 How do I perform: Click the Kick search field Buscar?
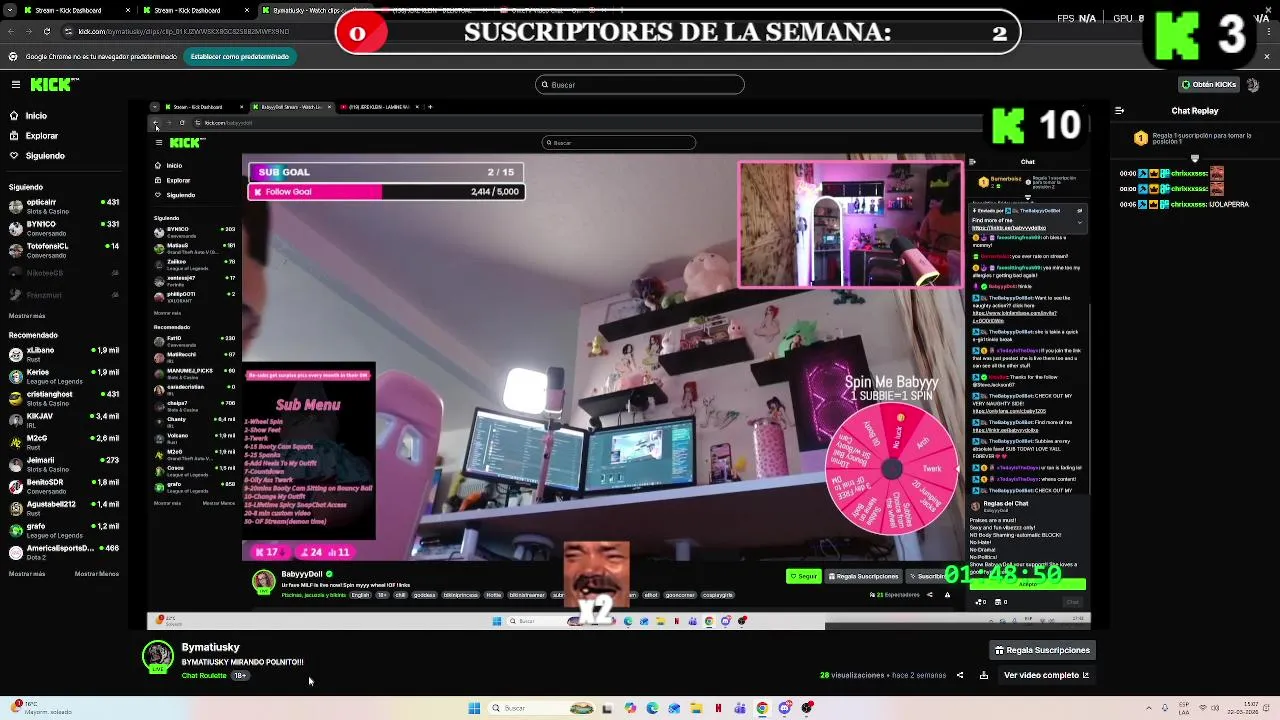click(x=640, y=85)
